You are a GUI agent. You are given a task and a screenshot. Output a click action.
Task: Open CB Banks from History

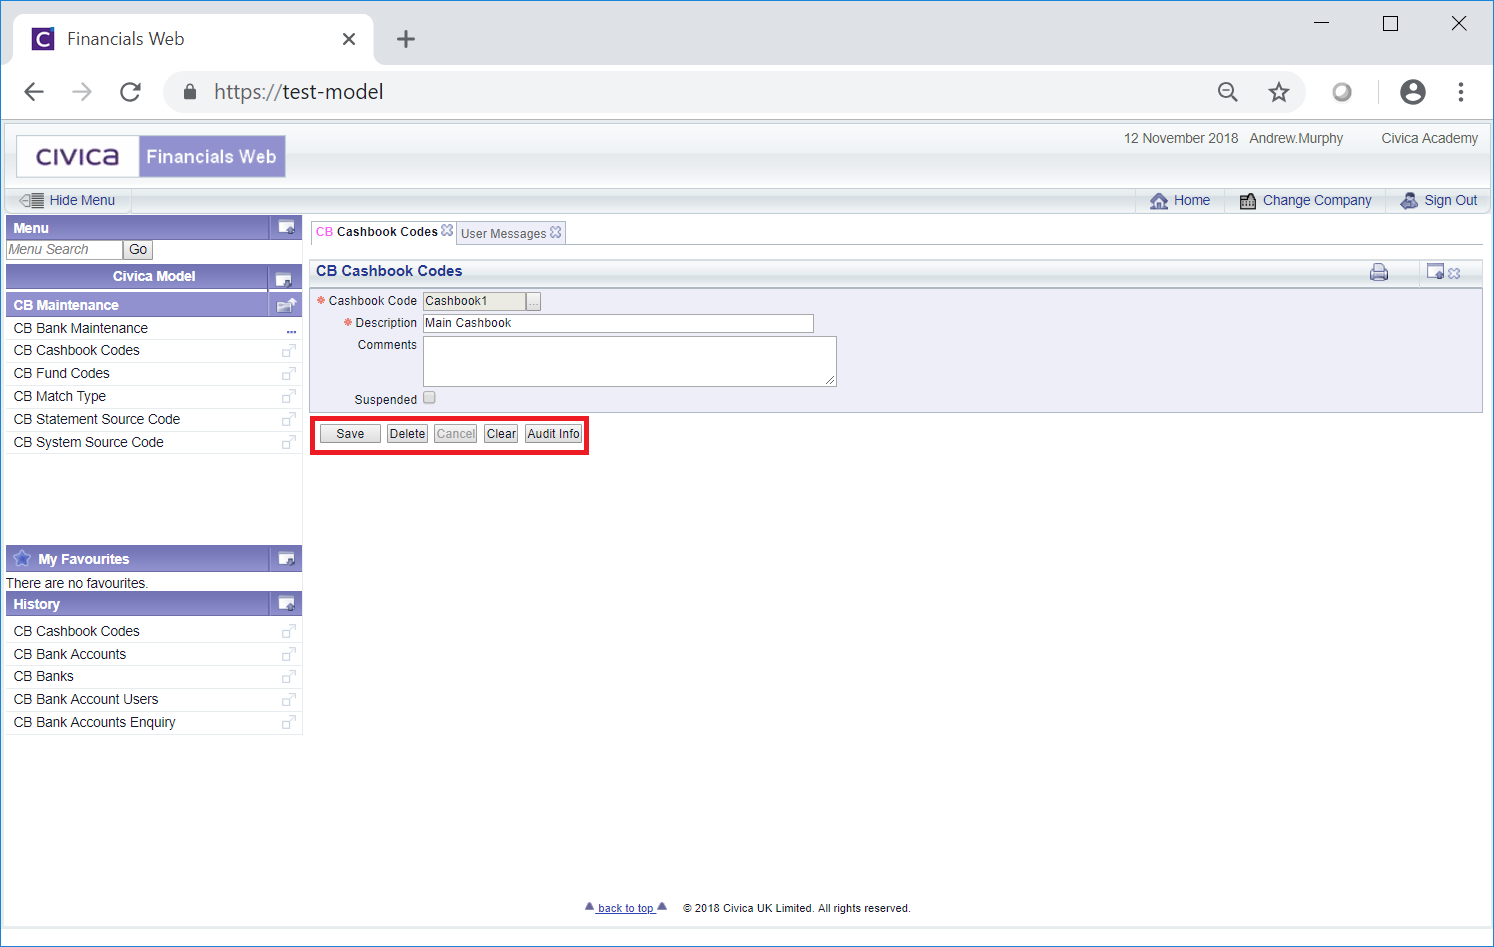[44, 676]
